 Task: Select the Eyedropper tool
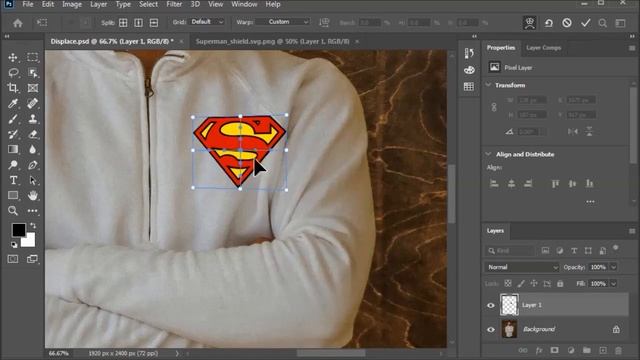[x=13, y=103]
